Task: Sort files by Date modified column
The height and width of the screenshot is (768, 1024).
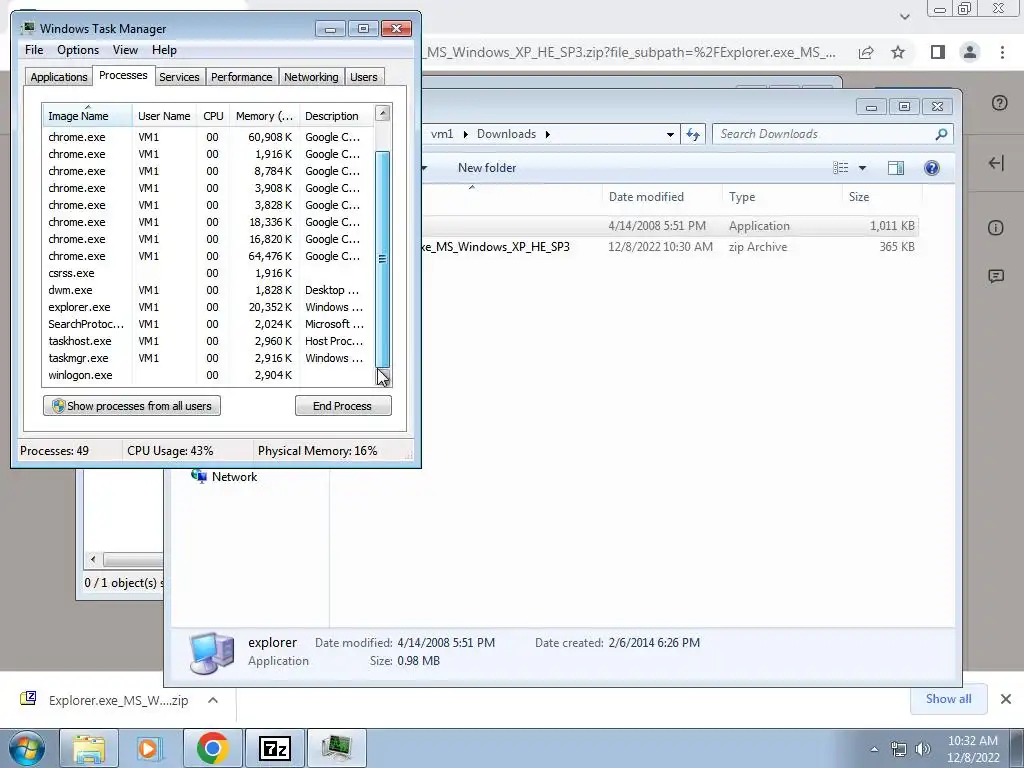Action: tap(662, 197)
